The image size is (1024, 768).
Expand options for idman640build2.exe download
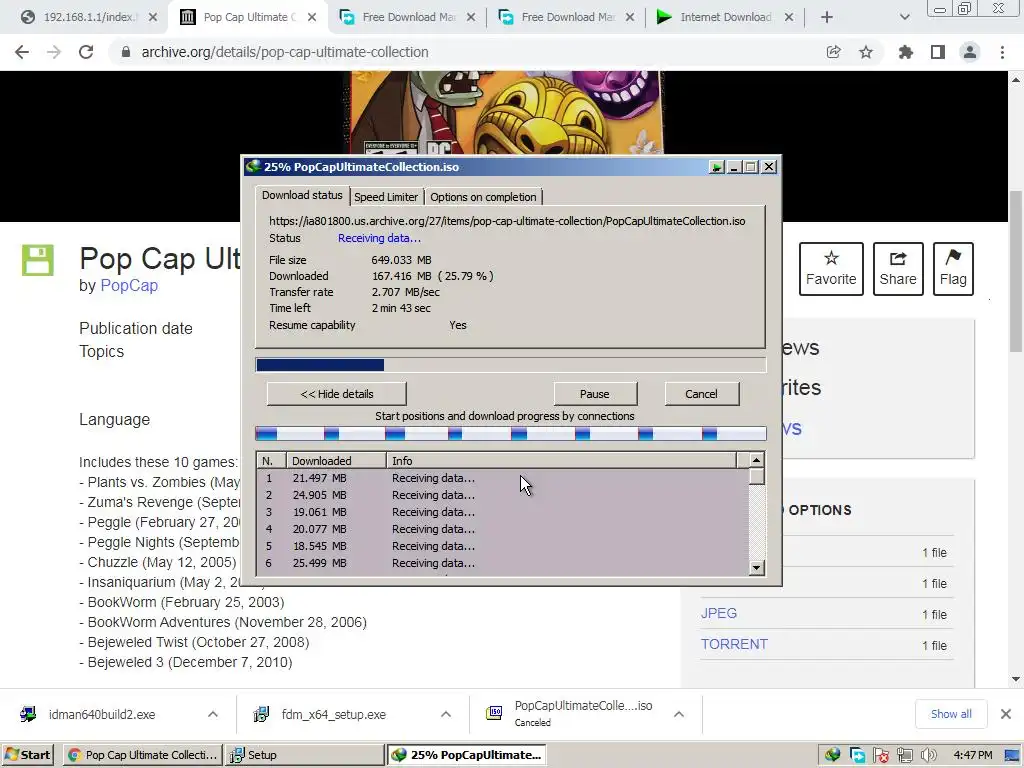[213, 714]
